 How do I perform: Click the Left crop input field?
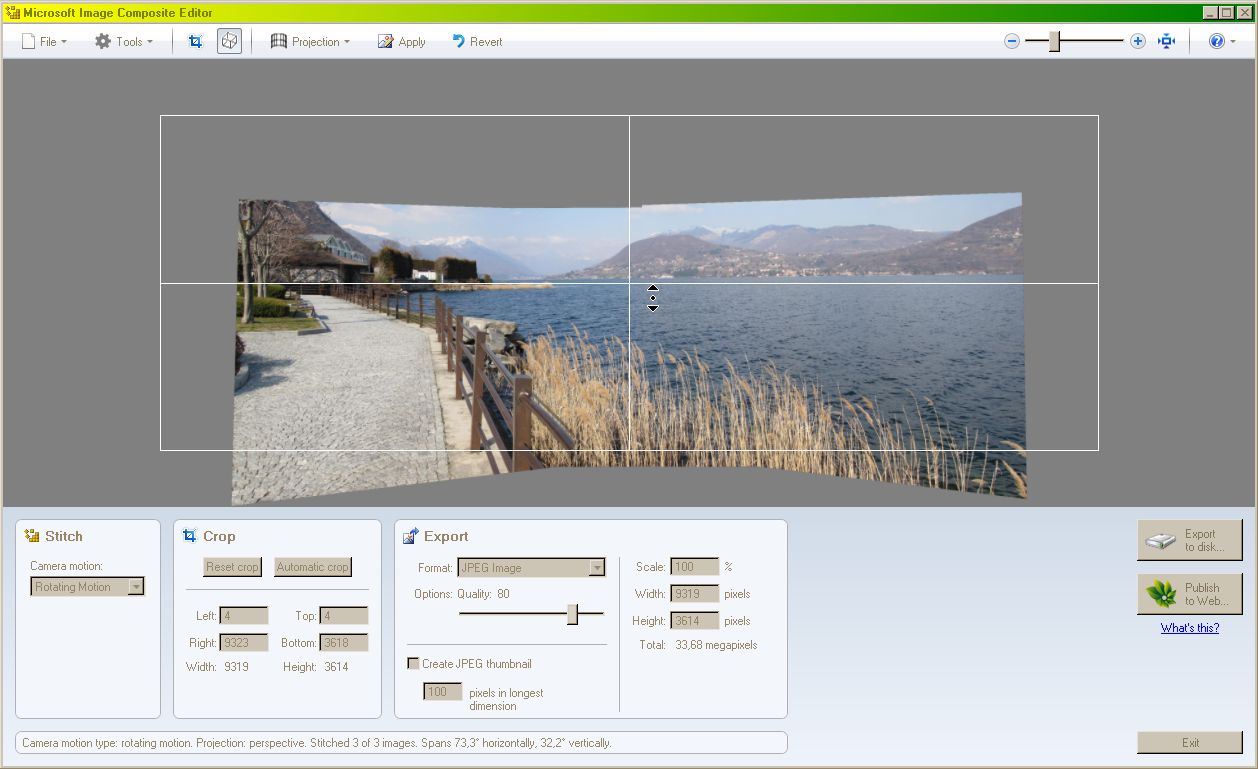244,616
